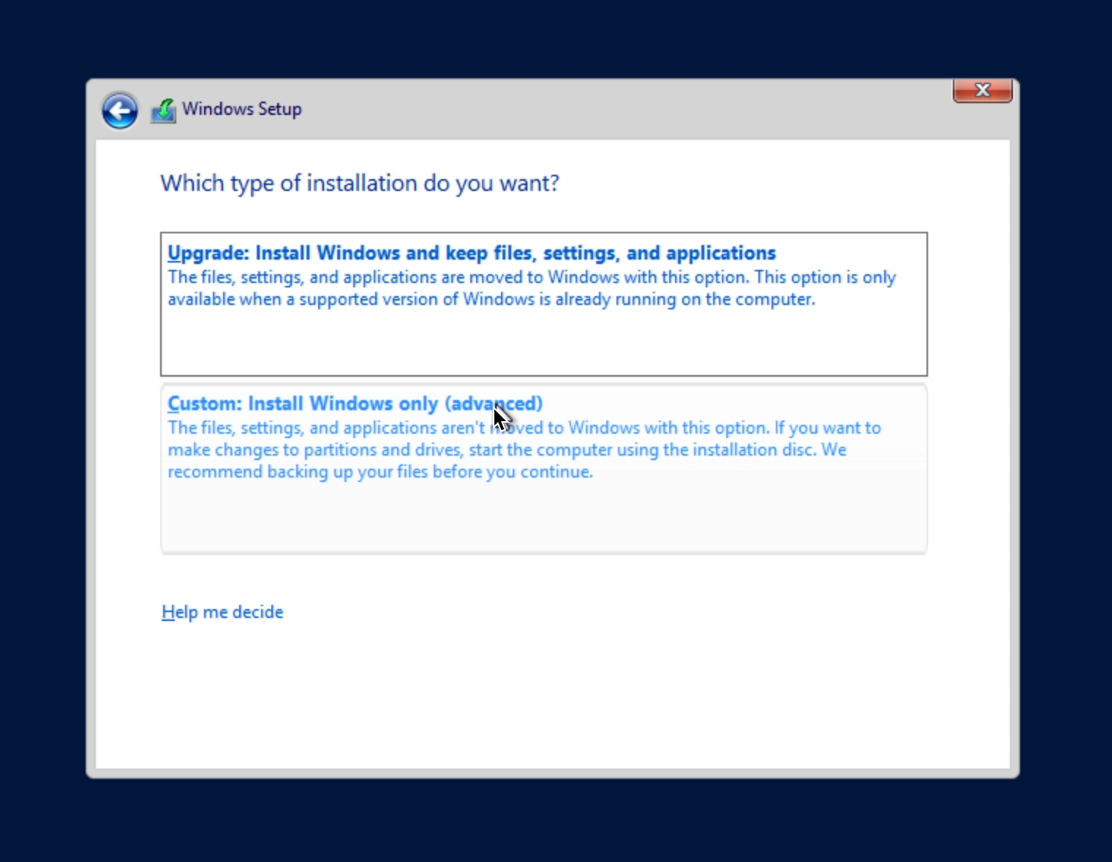Click "We recommend backing up your files" sentence

[x=380, y=472]
